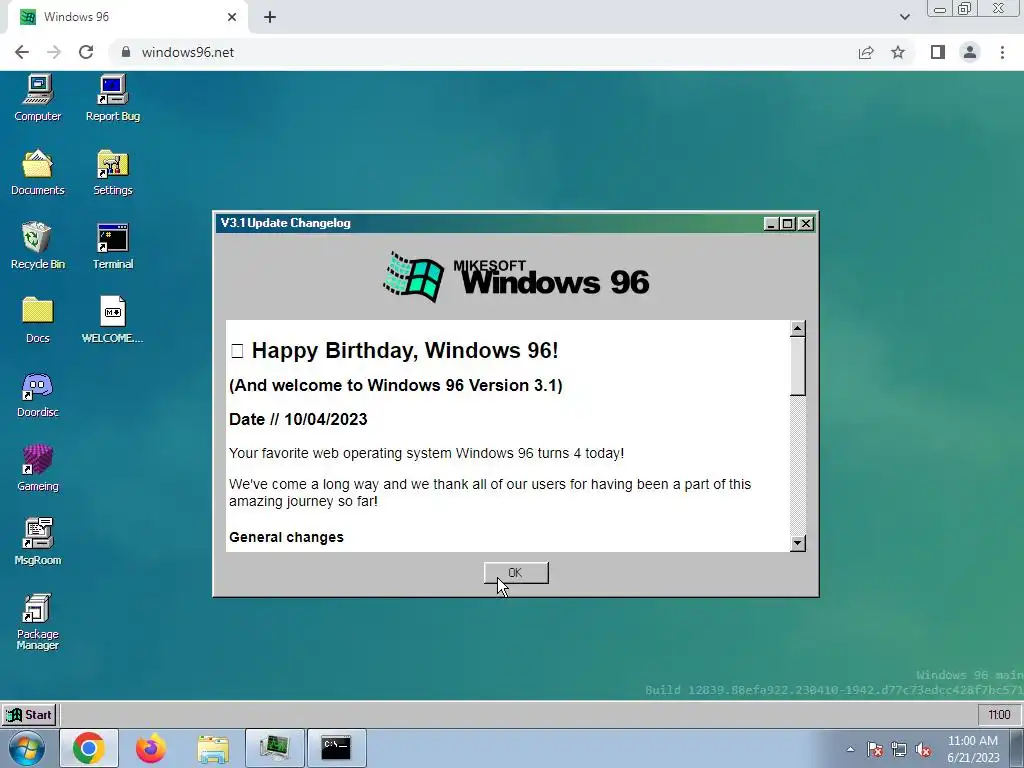Screen dimensions: 1024x768
Task: Close the Windows 96 browser tab
Action: pos(232,18)
